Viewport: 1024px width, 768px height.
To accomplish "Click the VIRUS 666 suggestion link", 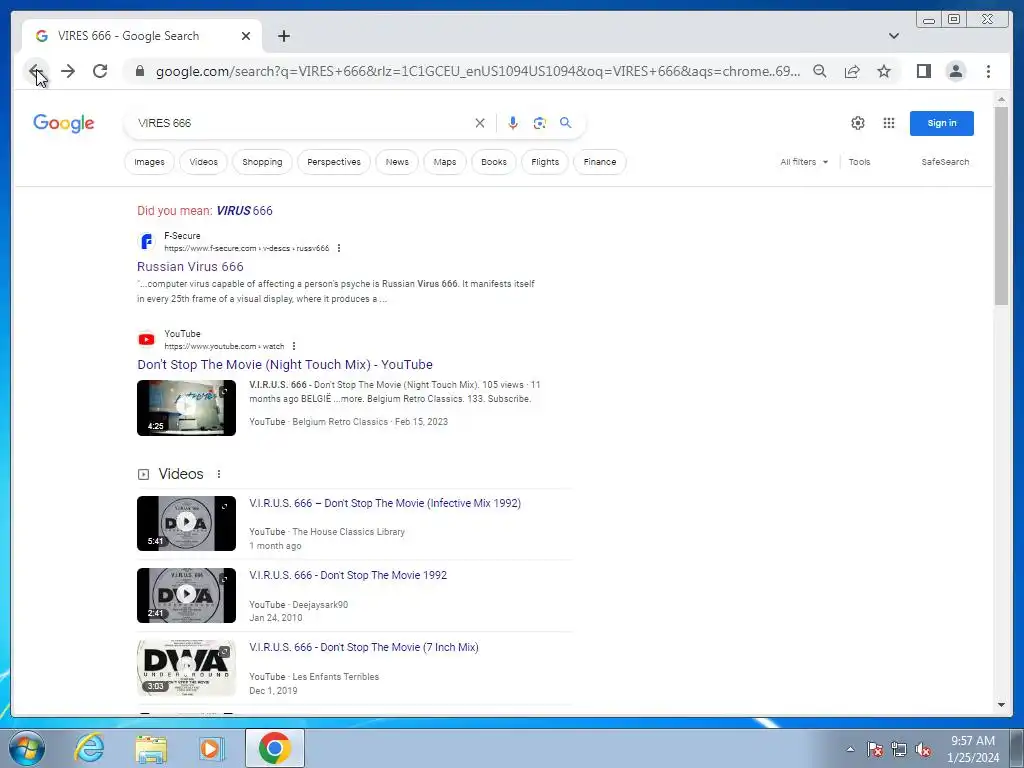I will pos(244,210).
